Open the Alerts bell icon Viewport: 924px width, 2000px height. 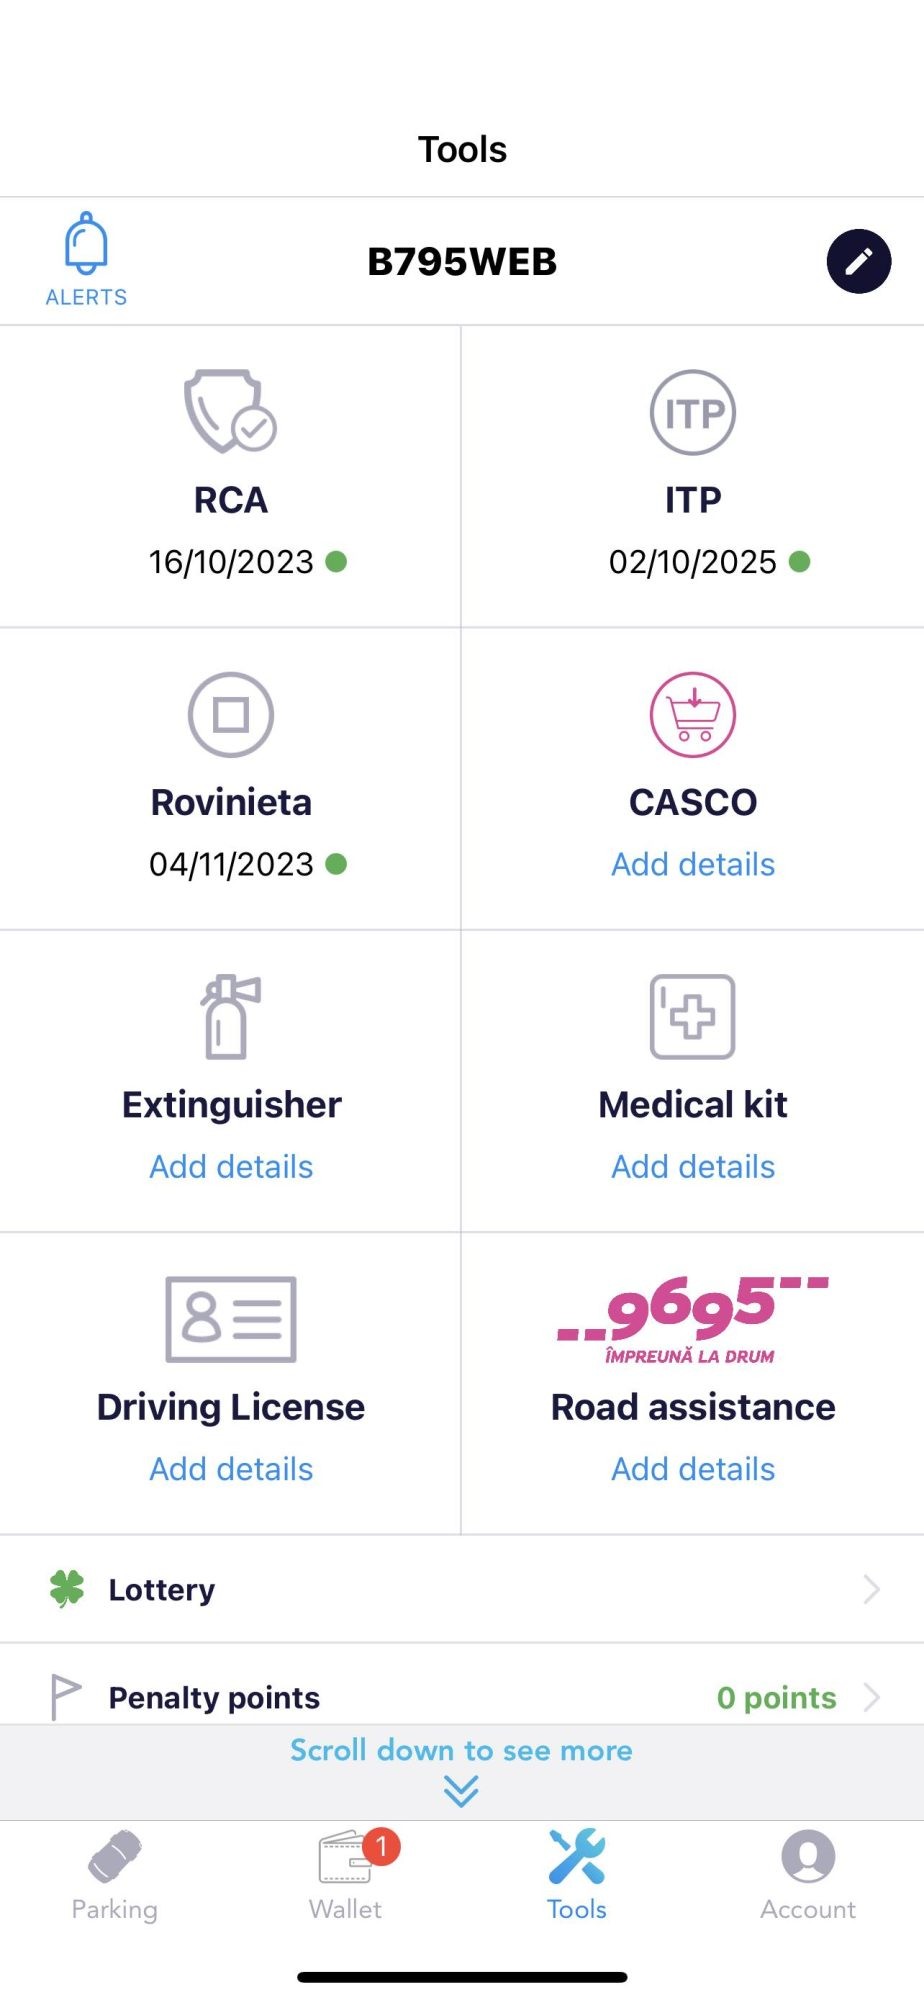point(86,245)
